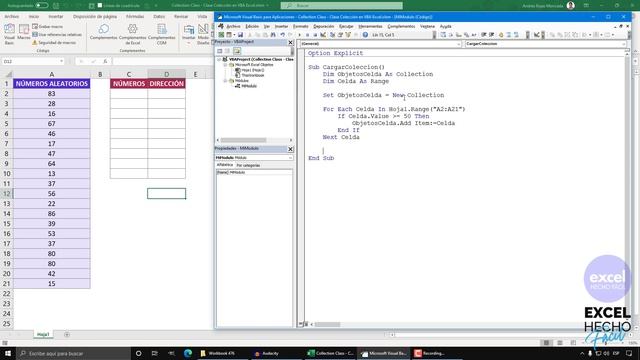
Task: Open the Object Browser icon in VBA toolbar
Action: click(348, 35)
